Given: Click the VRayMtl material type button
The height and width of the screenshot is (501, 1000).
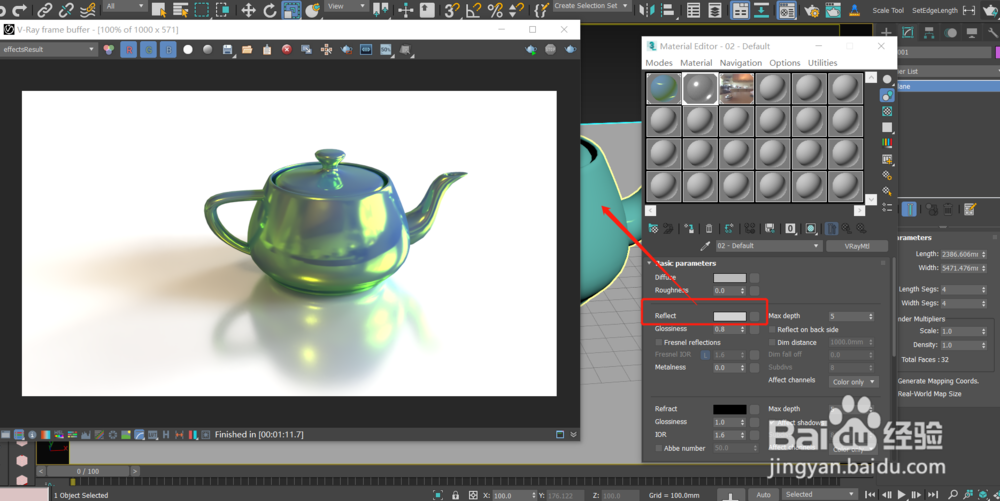Looking at the screenshot, I should click(x=857, y=246).
